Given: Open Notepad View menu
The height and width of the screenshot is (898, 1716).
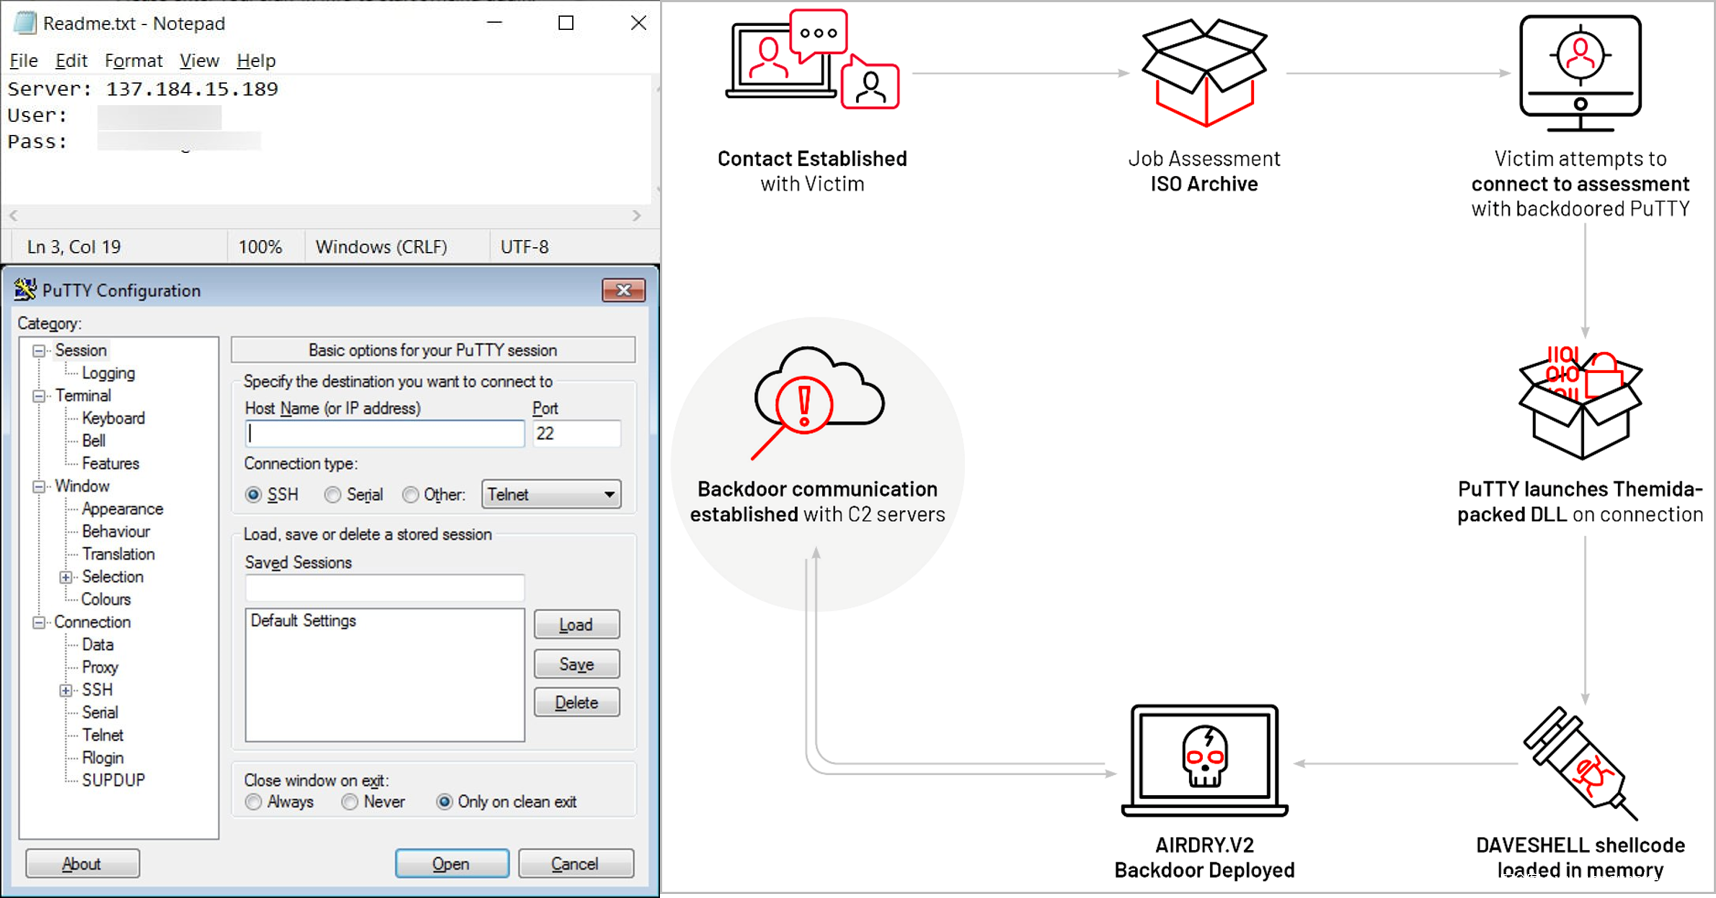Looking at the screenshot, I should pyautogui.click(x=199, y=61).
